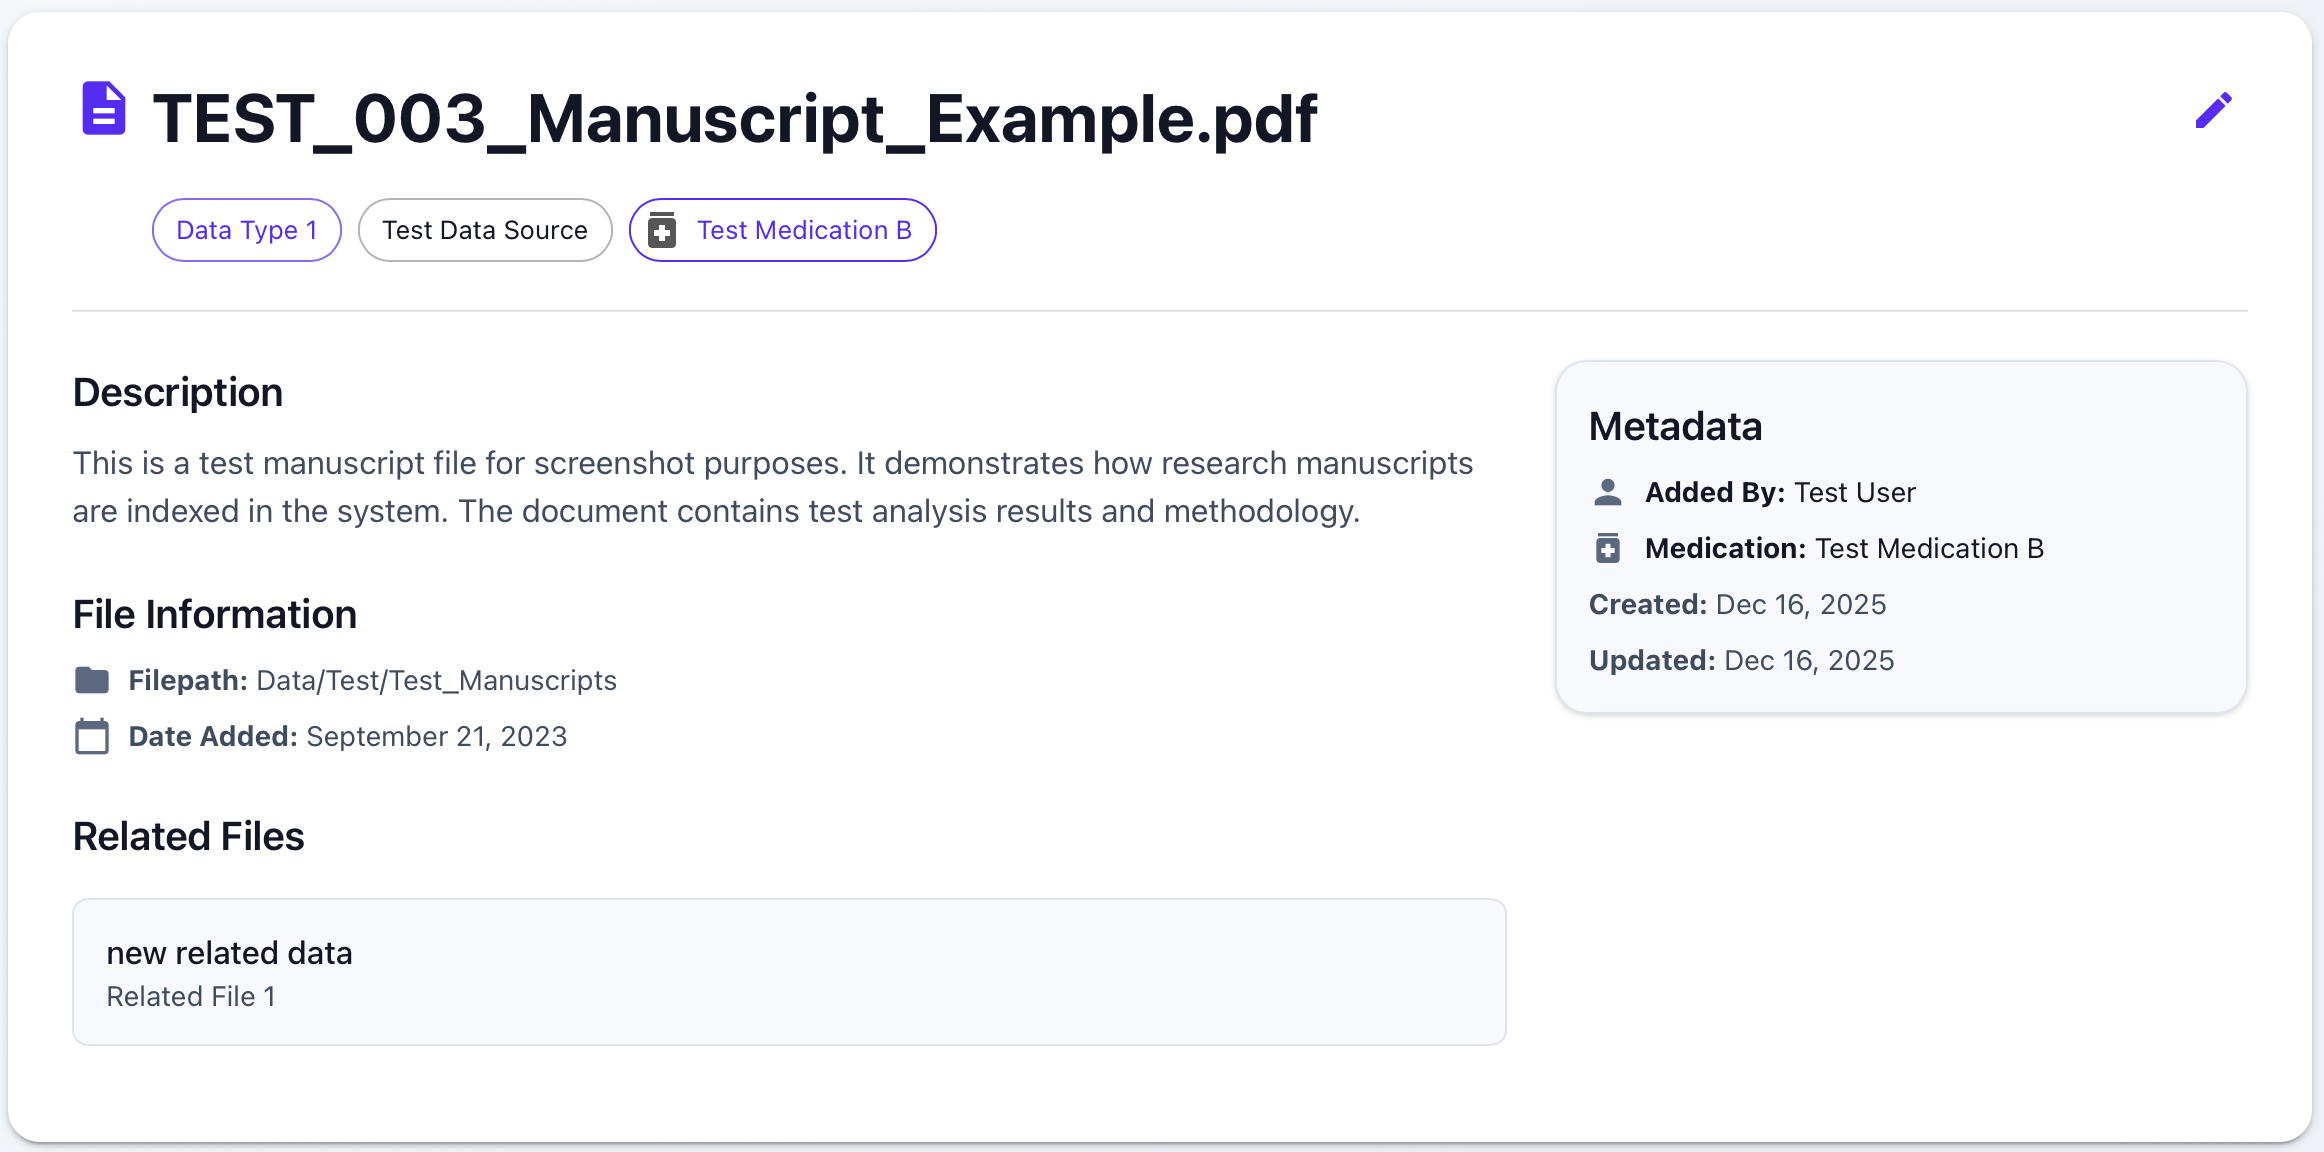The image size is (2324, 1152).
Task: Click the purple document icon beside the filename
Action: click(x=104, y=110)
